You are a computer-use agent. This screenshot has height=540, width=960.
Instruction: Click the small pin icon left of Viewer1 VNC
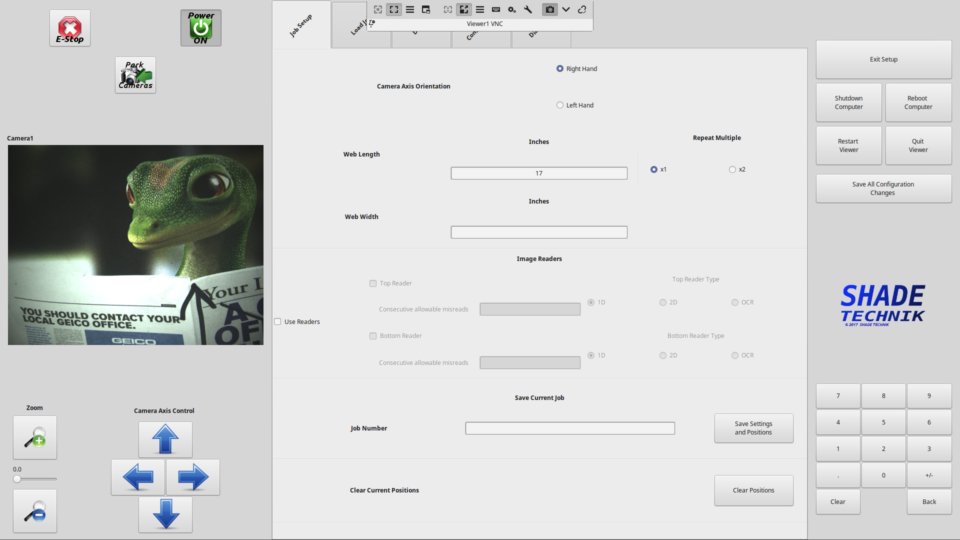click(x=372, y=23)
